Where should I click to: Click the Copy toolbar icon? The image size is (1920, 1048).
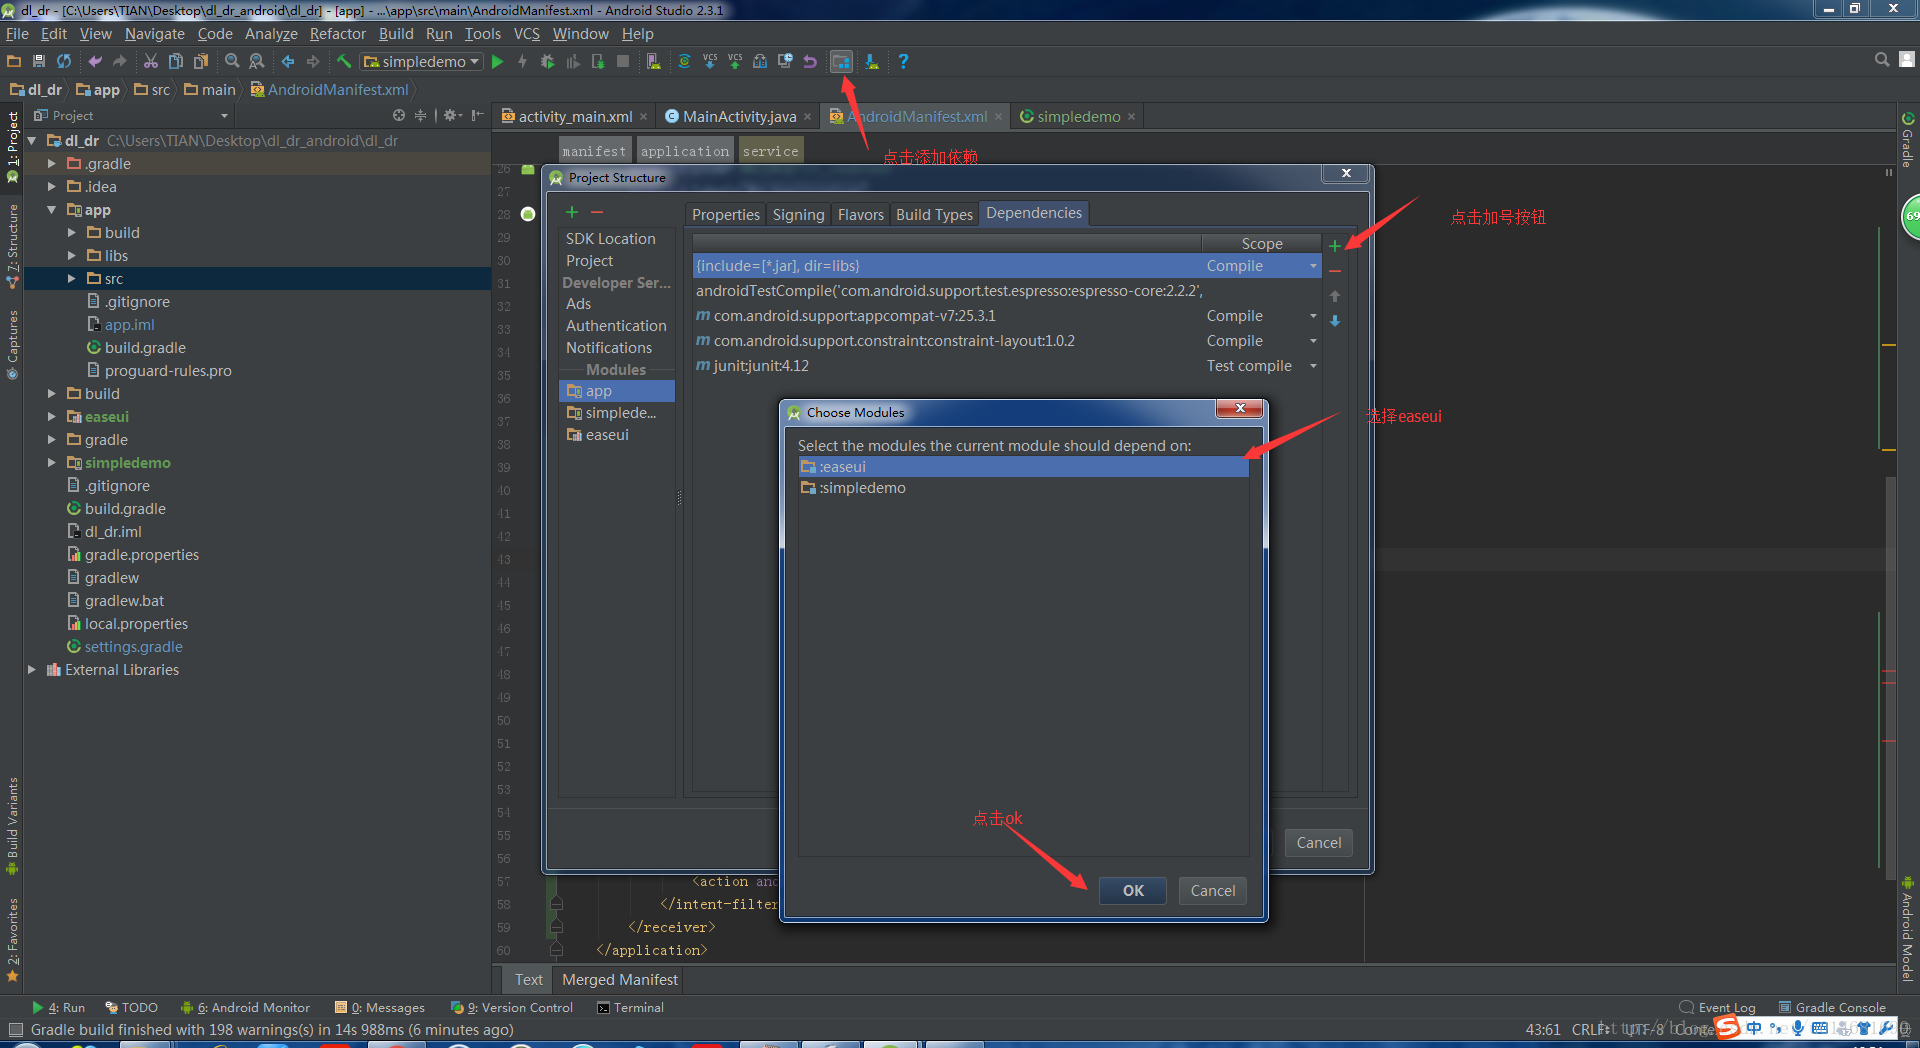[176, 61]
